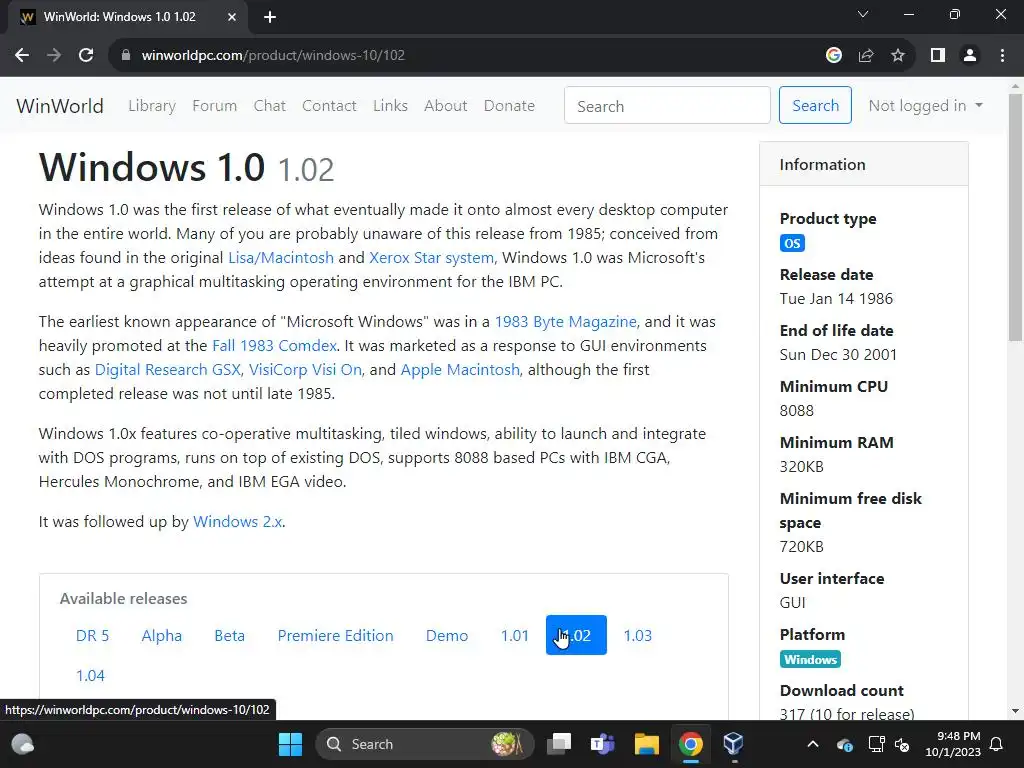This screenshot has height=768, width=1024.
Task: Open the About nav link
Action: pyautogui.click(x=445, y=106)
